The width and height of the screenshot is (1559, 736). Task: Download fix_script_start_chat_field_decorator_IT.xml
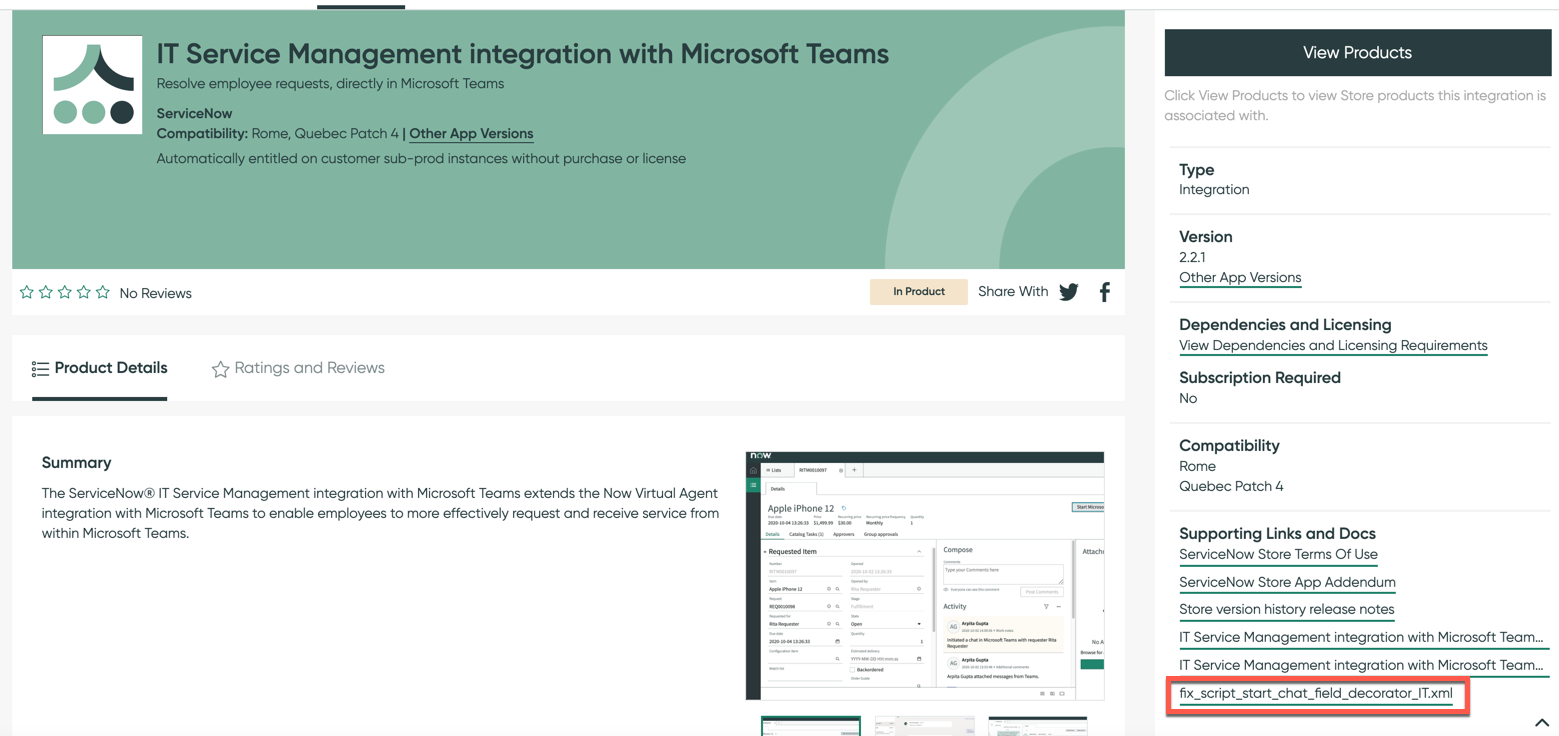click(x=1316, y=693)
